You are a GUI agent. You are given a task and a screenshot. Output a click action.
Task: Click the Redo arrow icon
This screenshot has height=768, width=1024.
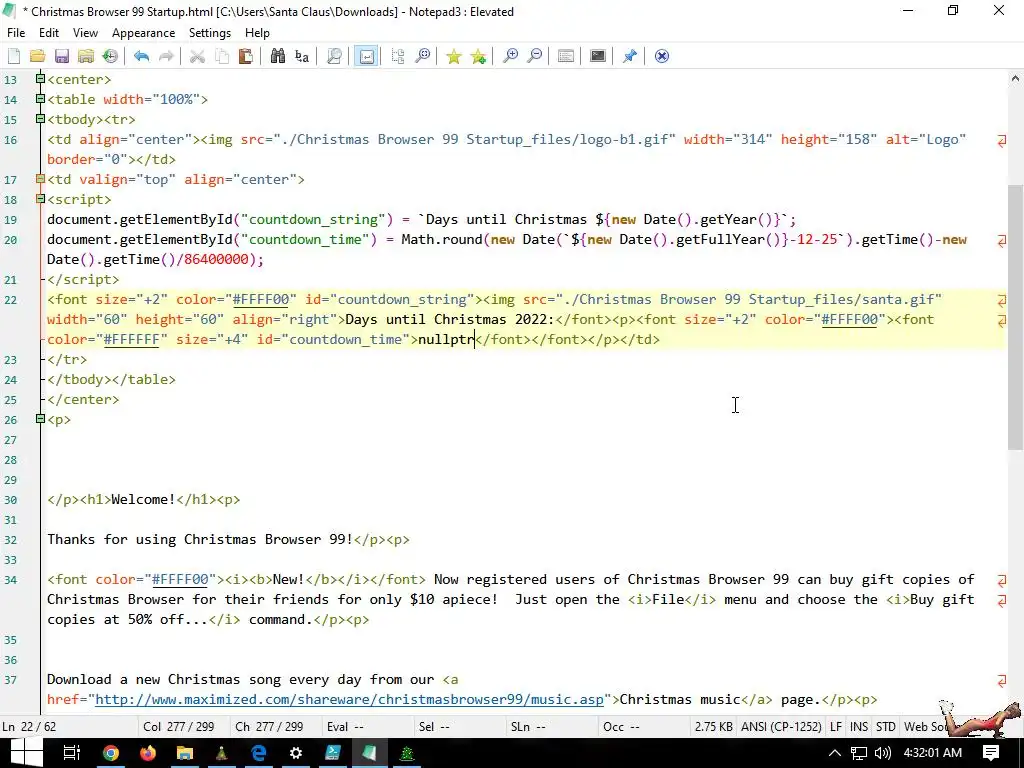(167, 56)
